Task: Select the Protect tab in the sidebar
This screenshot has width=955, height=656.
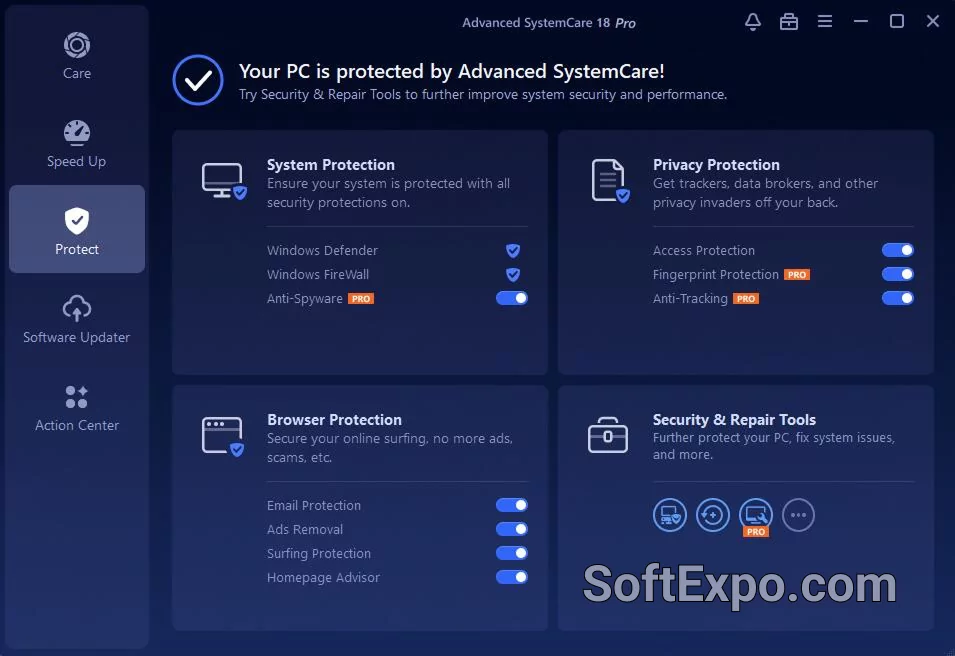Action: [x=76, y=228]
